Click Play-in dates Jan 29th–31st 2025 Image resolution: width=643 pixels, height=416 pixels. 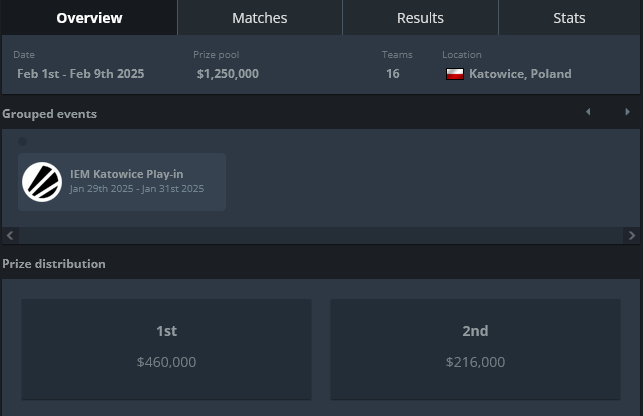[x=137, y=189]
